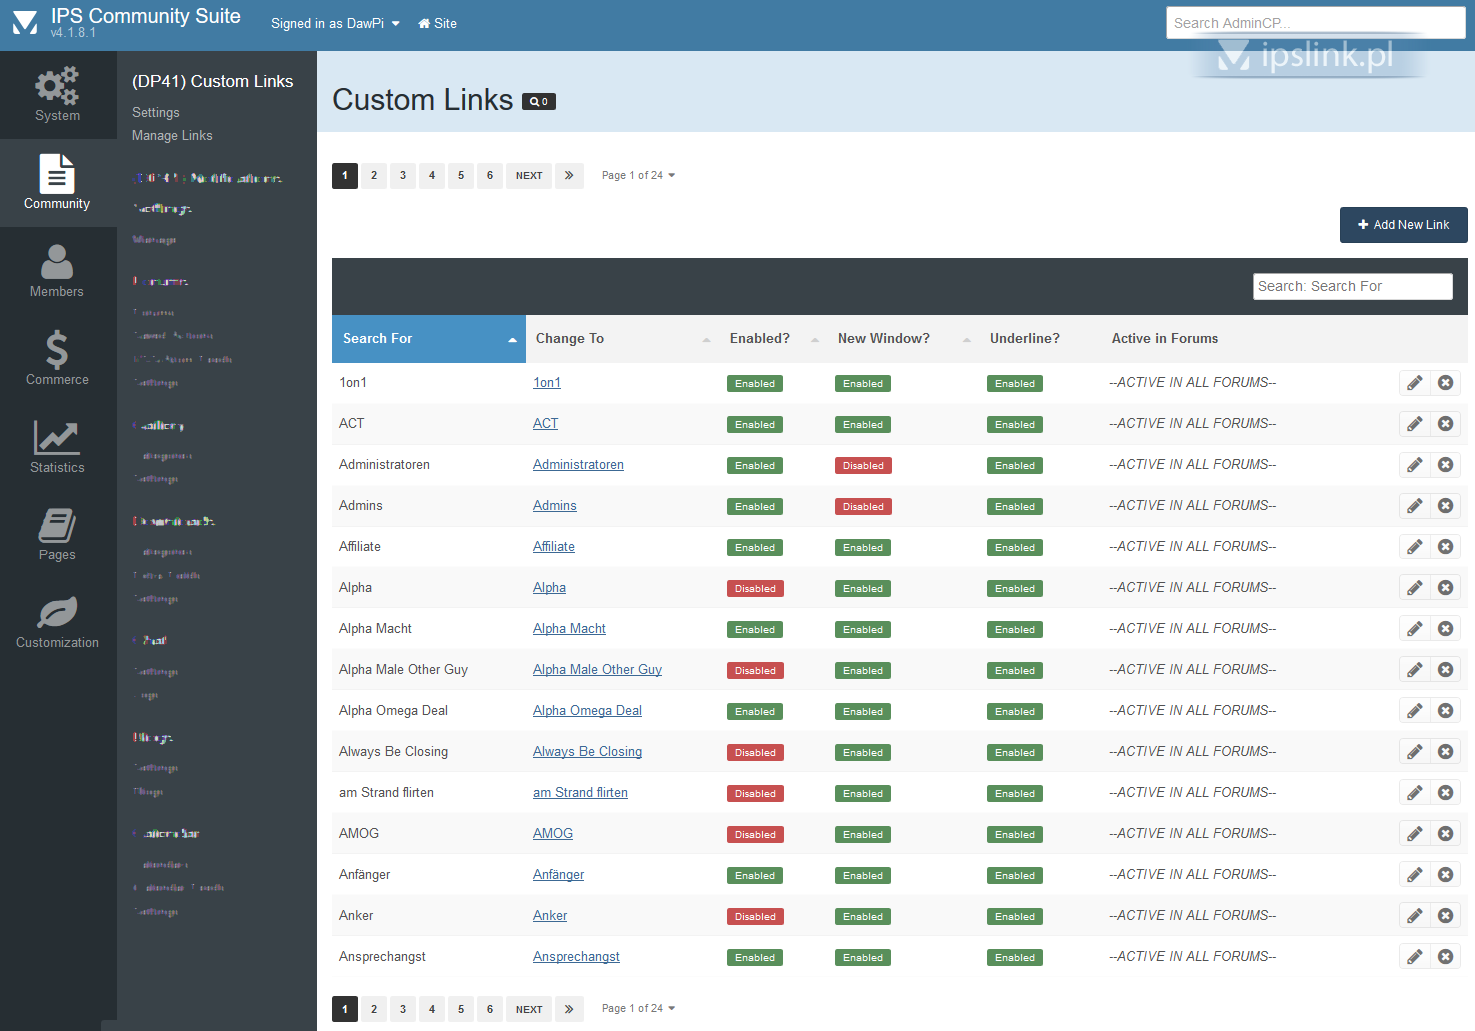Click the Add New Link button
The width and height of the screenshot is (1475, 1031).
tap(1404, 225)
